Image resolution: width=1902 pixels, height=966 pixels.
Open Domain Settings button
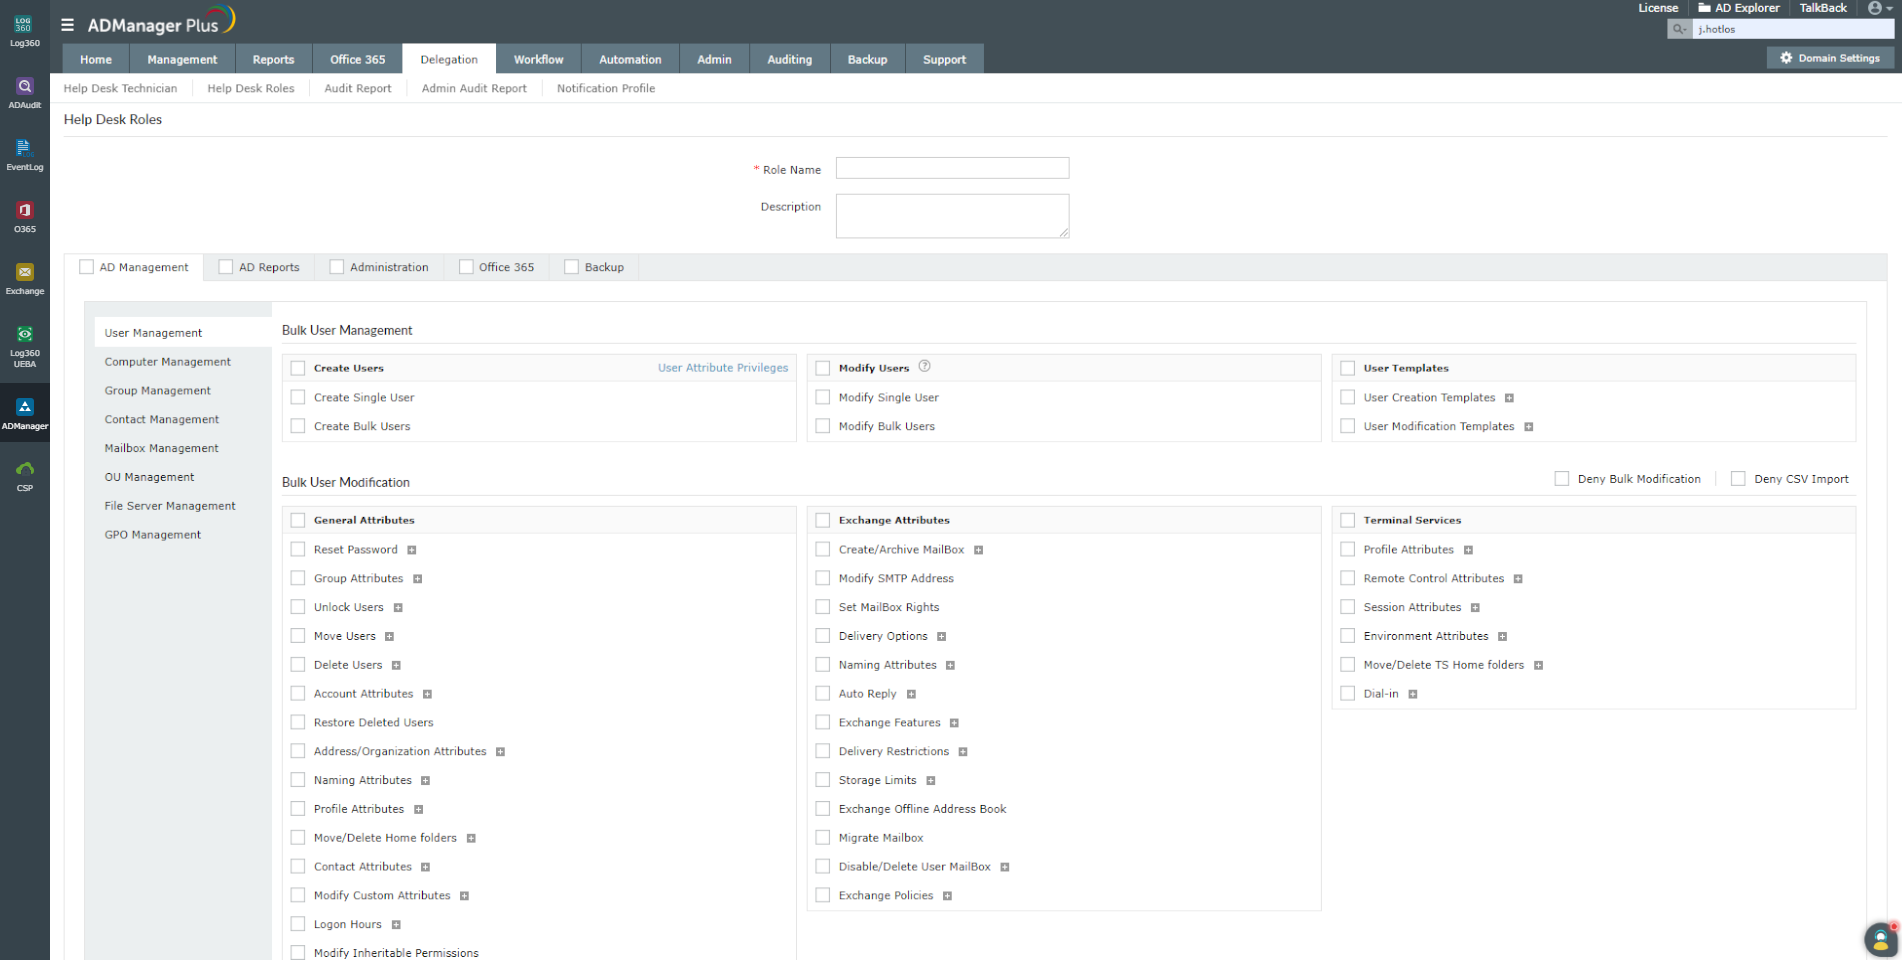click(1829, 58)
